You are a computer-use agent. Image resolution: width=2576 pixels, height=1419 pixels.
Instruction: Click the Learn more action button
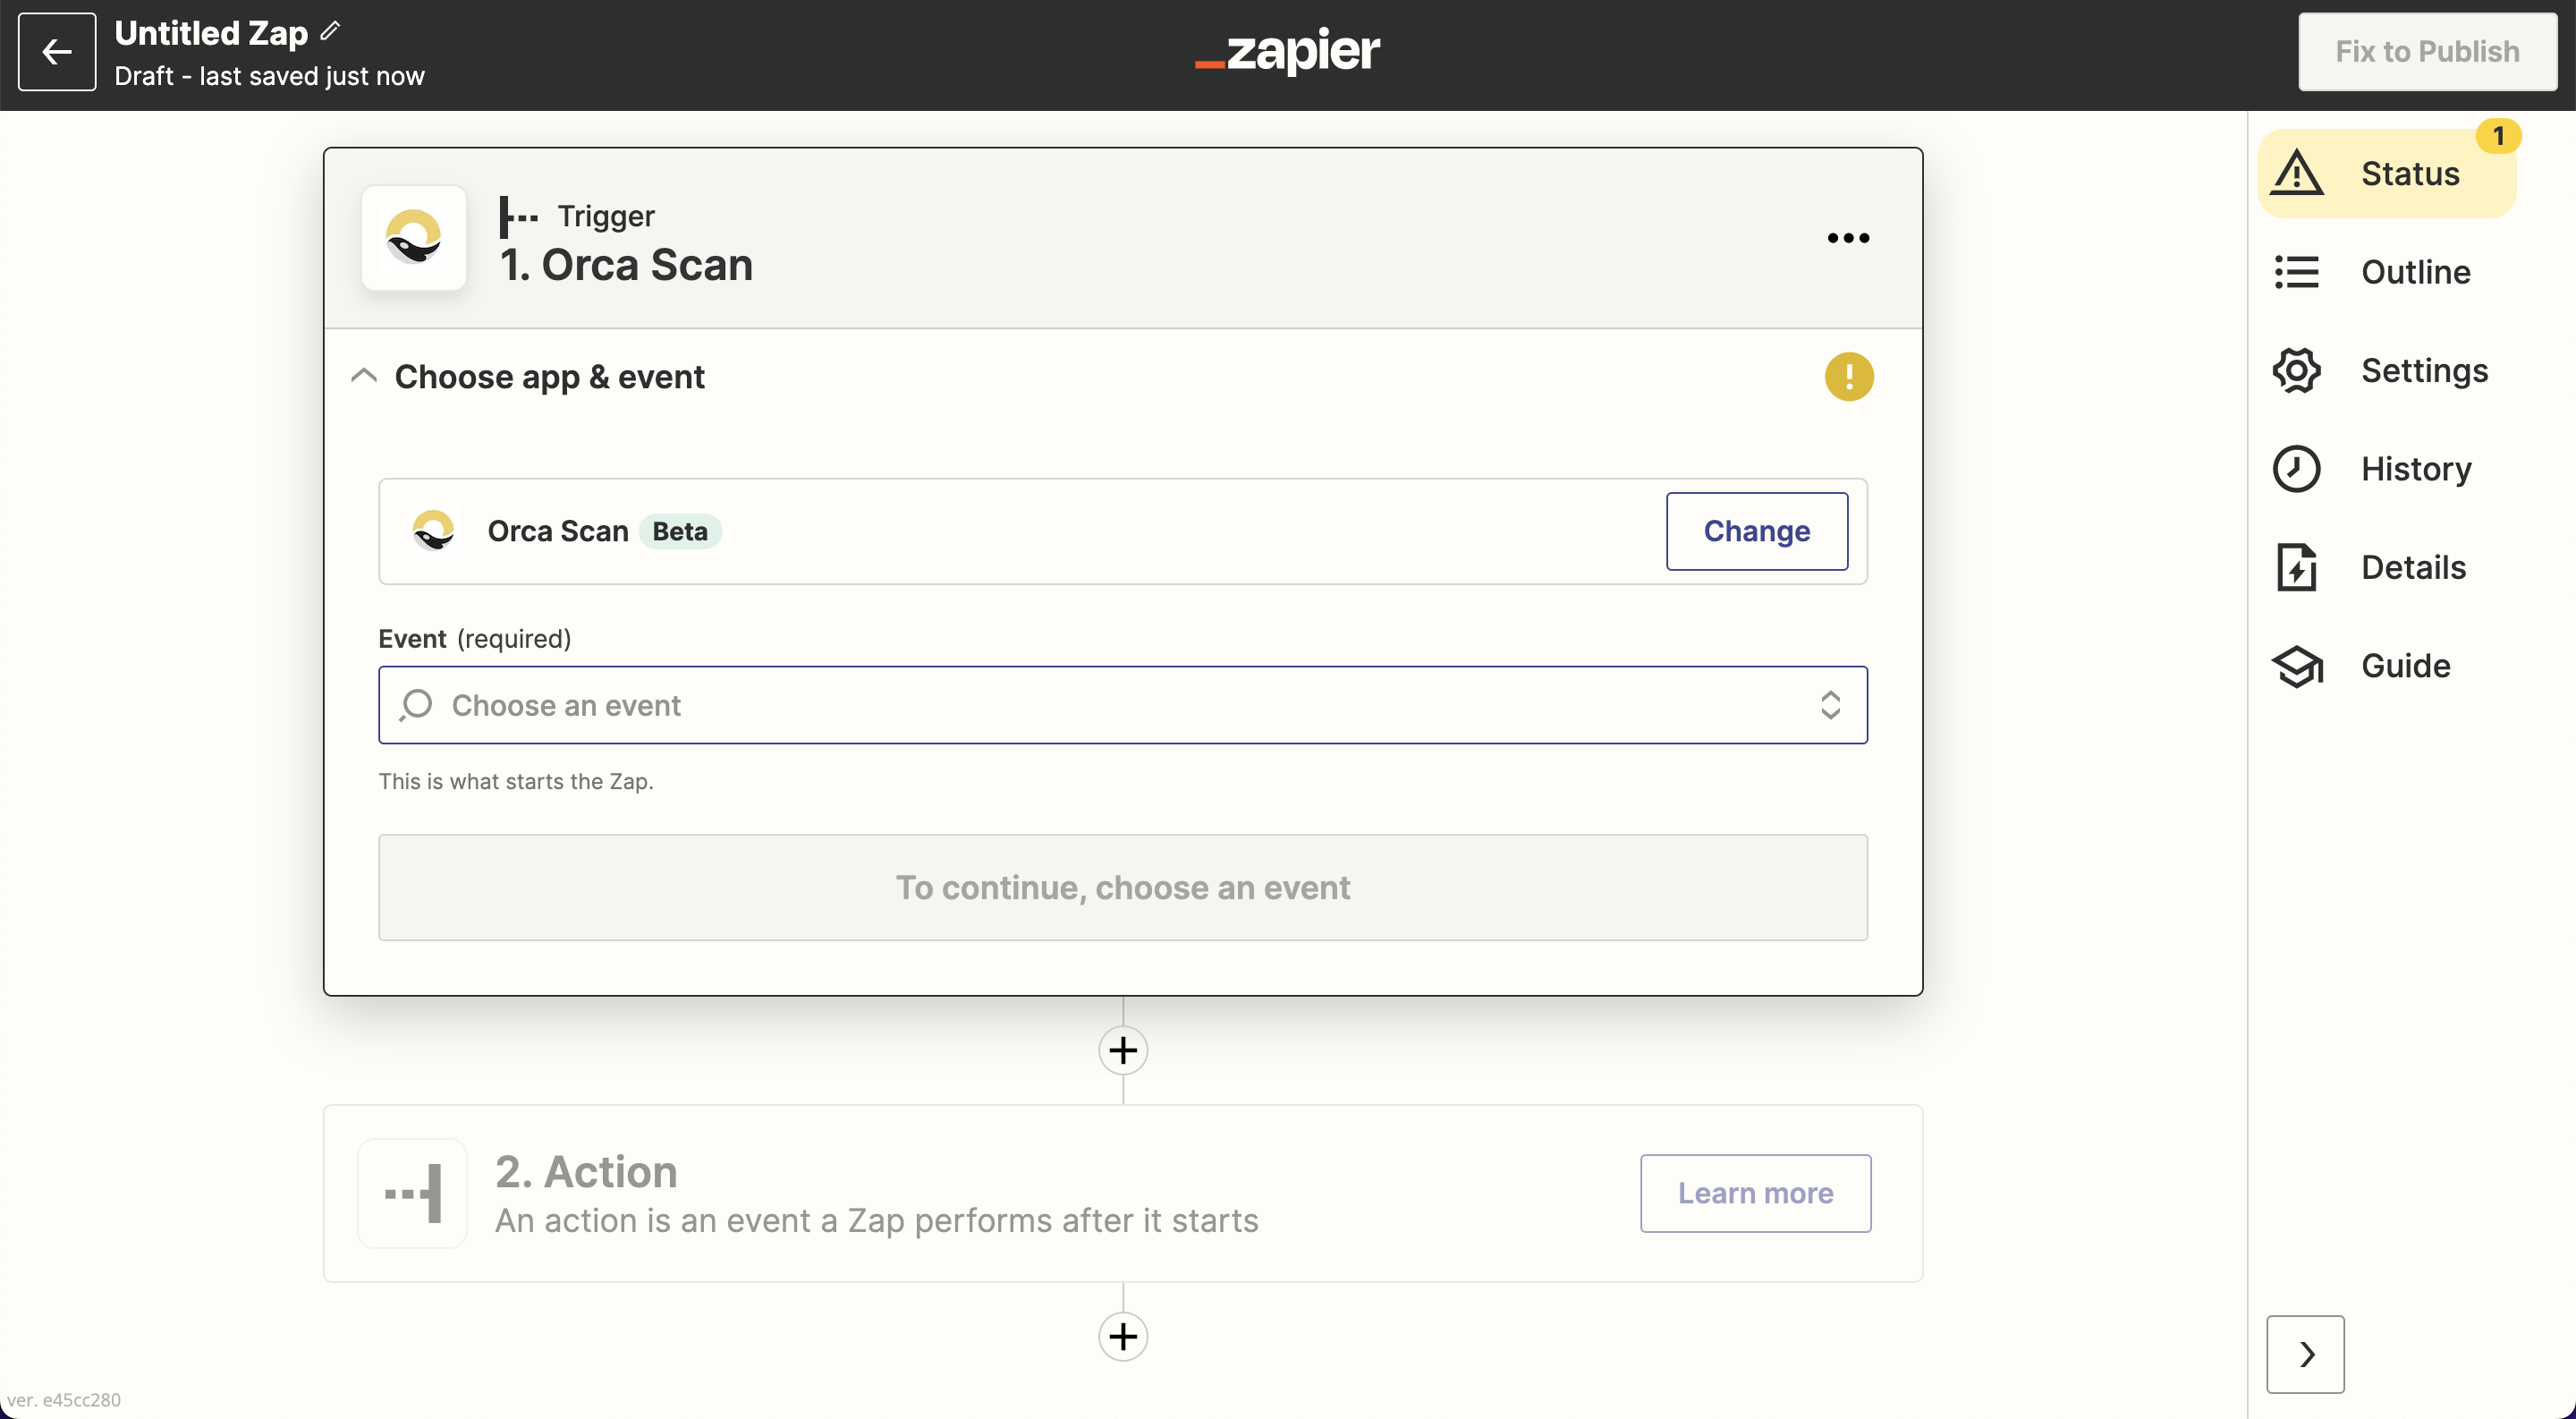pos(1755,1192)
